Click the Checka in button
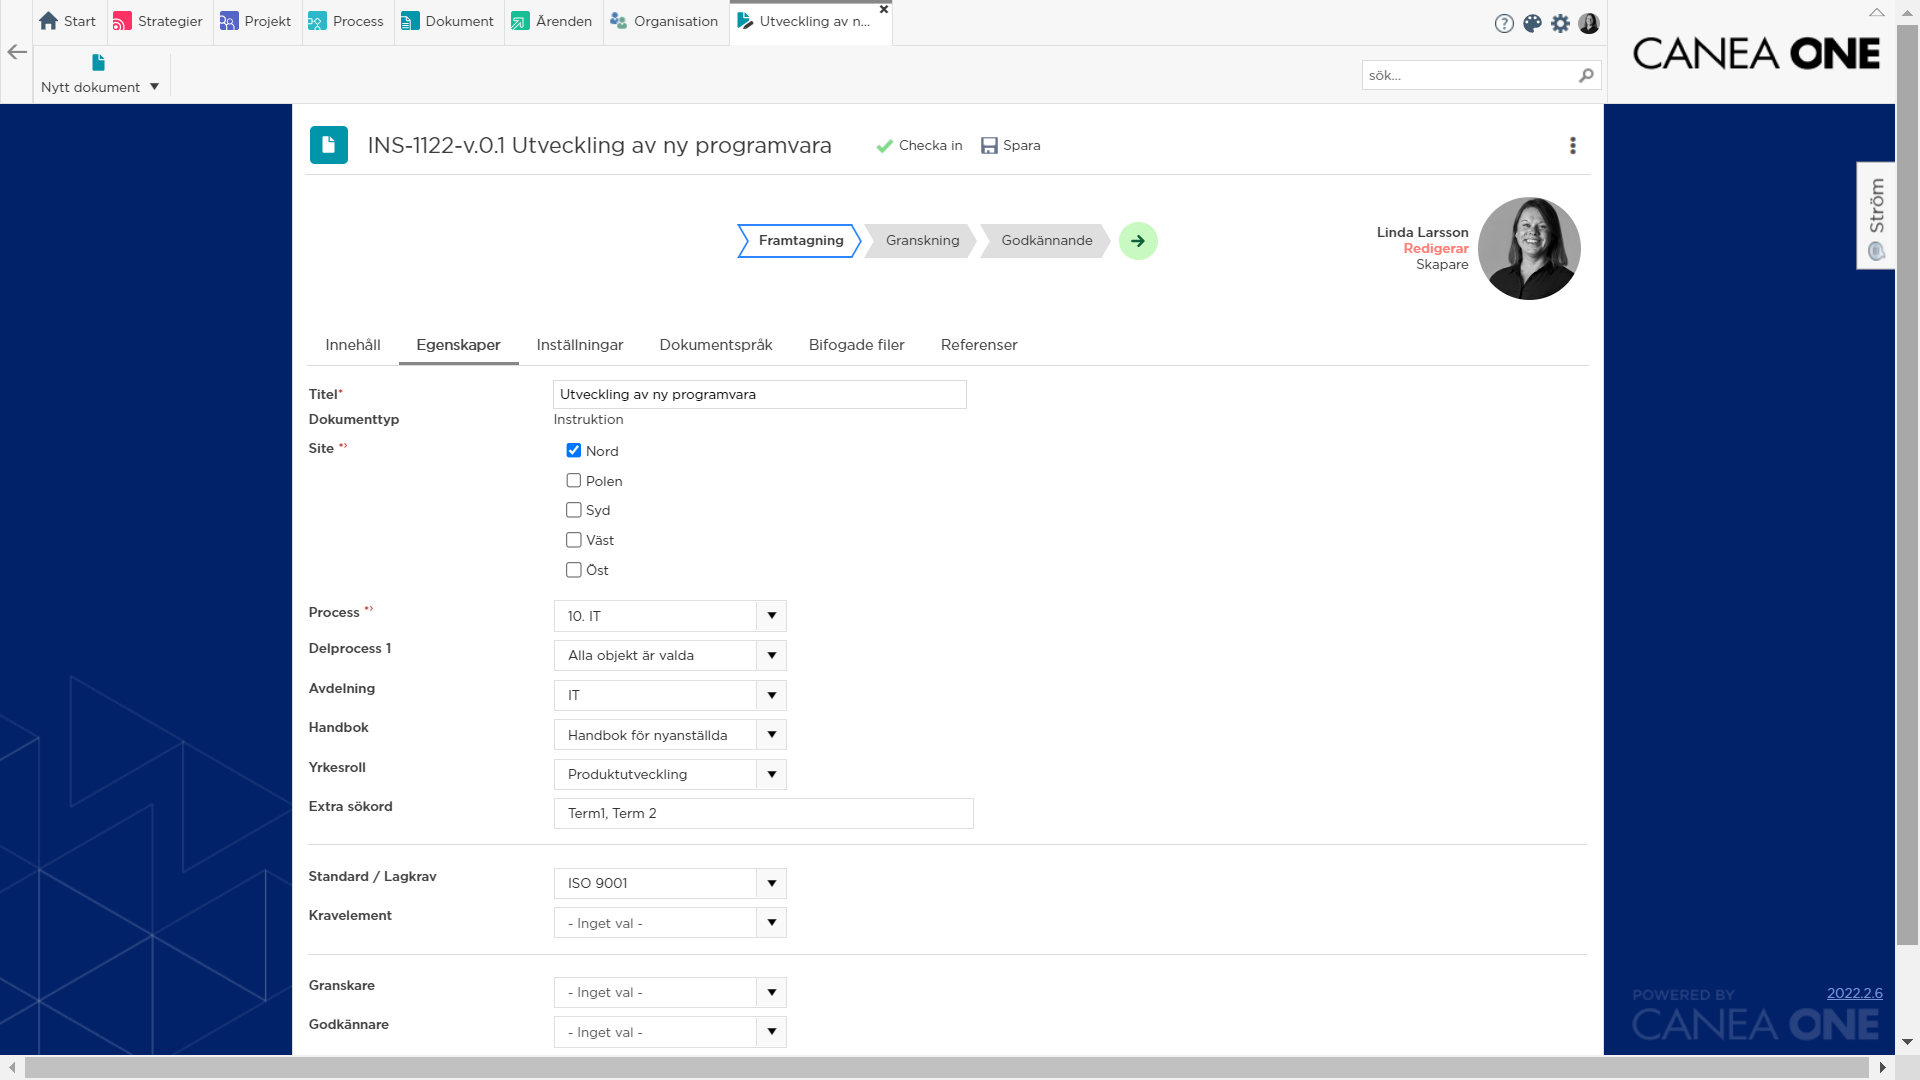The width and height of the screenshot is (1920, 1080). click(x=919, y=146)
